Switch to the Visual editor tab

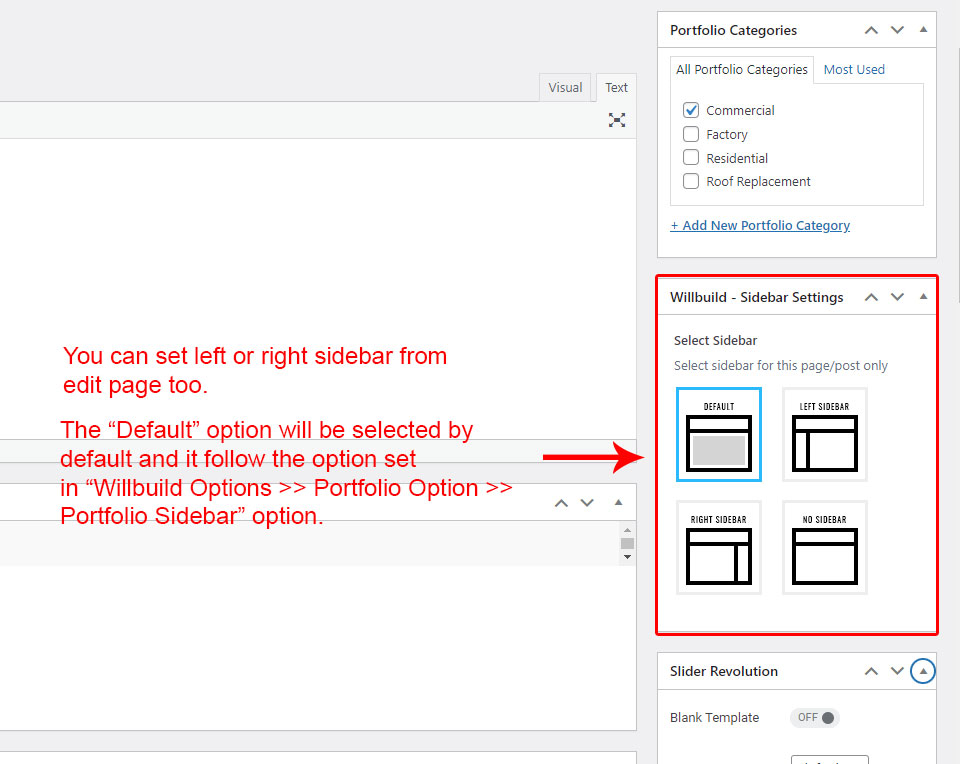565,87
